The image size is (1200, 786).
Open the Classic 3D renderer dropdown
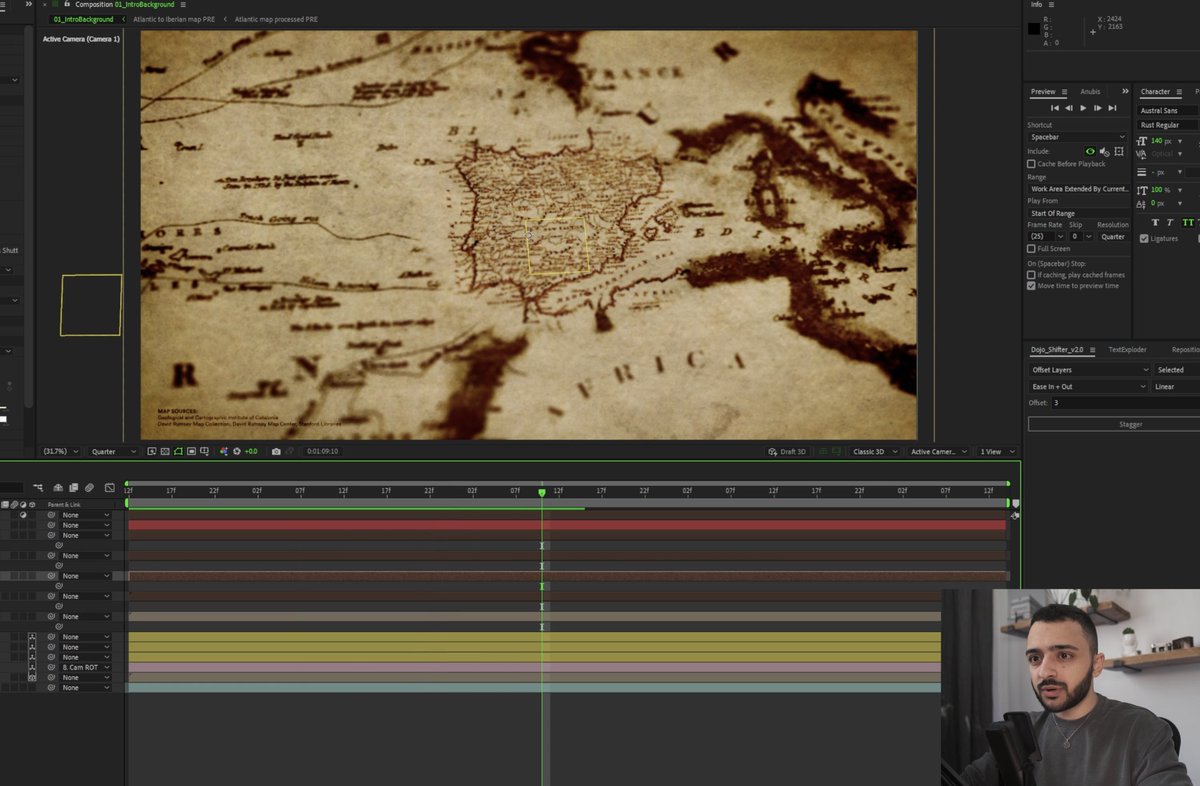coord(875,452)
